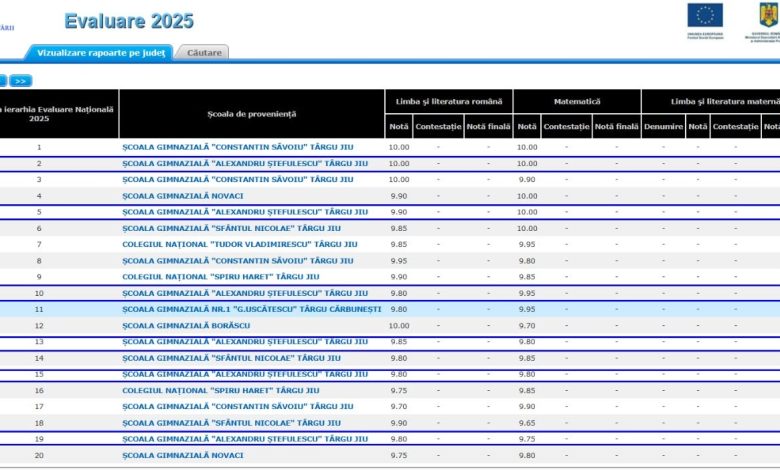Open school link in ranking row 13
Screen dimensions: 780x470
(x=245, y=342)
